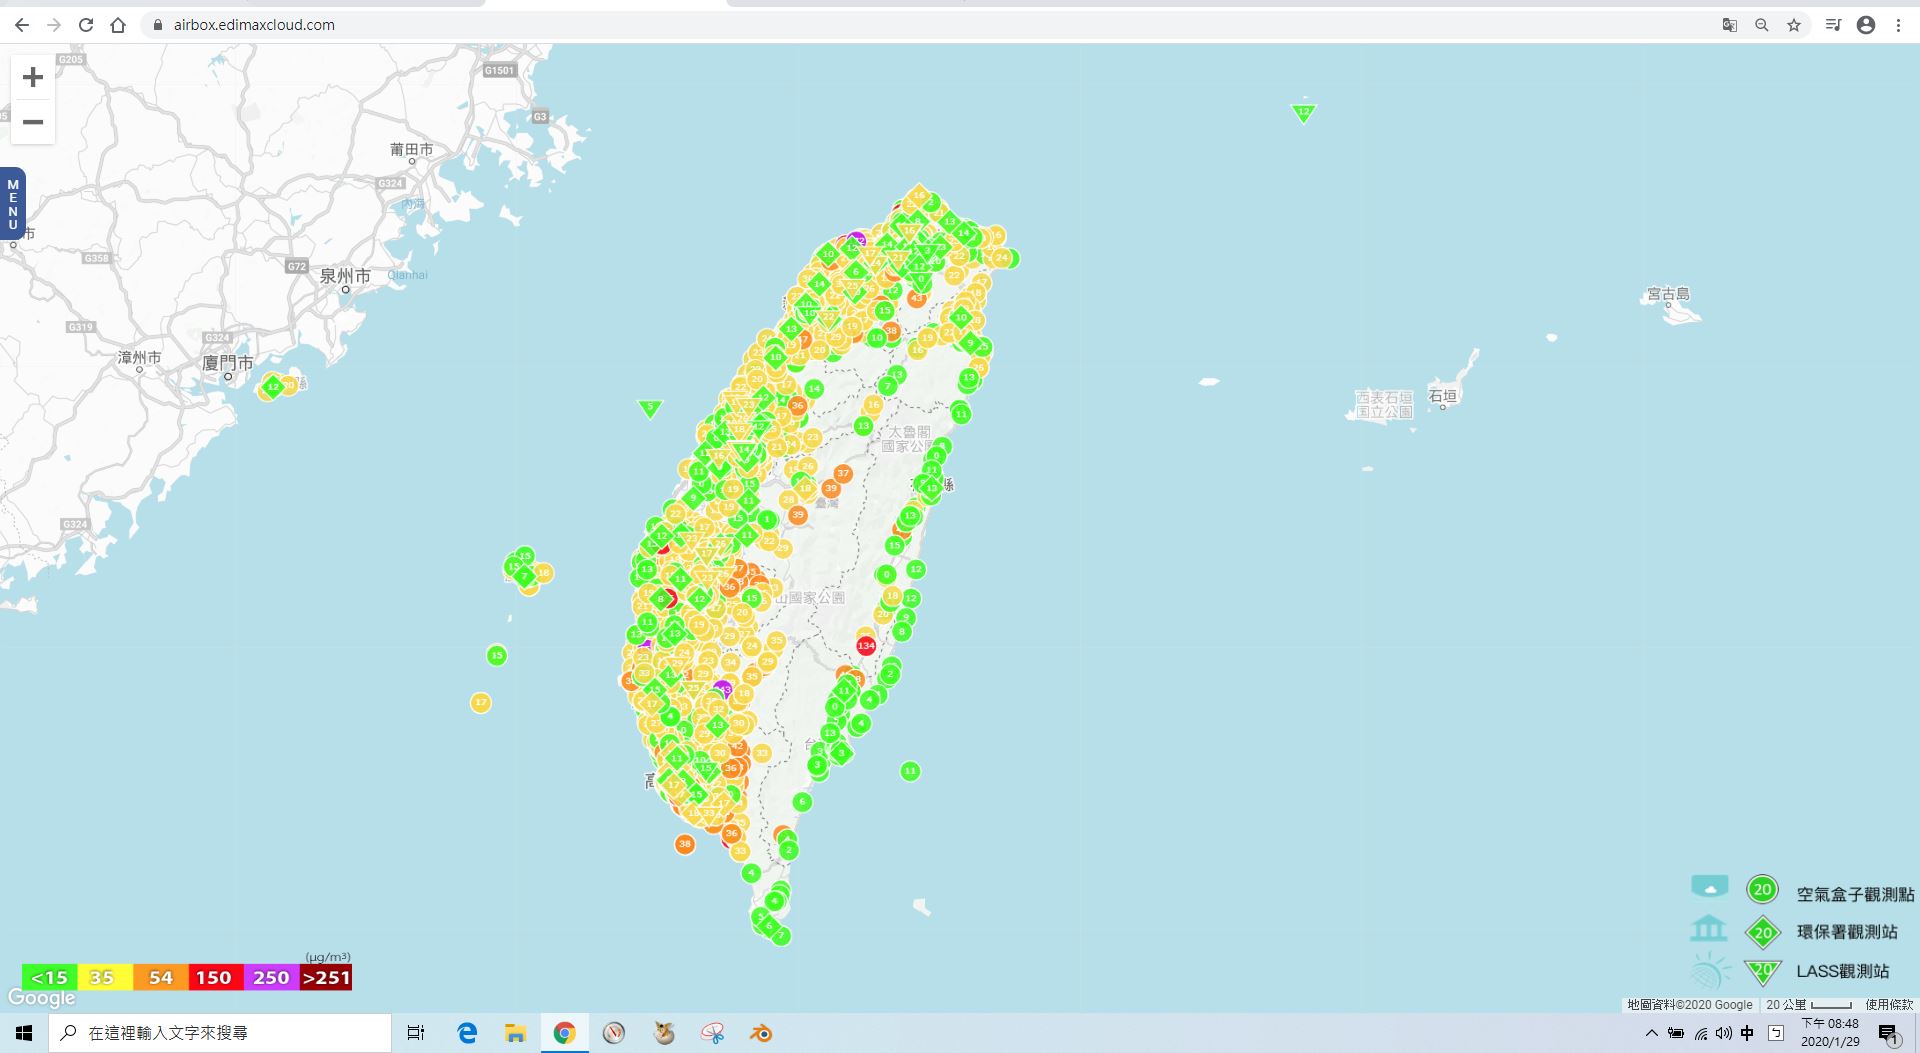The image size is (1920, 1053).
Task: Open Chrome page zoom magnifier icon
Action: tap(1761, 25)
